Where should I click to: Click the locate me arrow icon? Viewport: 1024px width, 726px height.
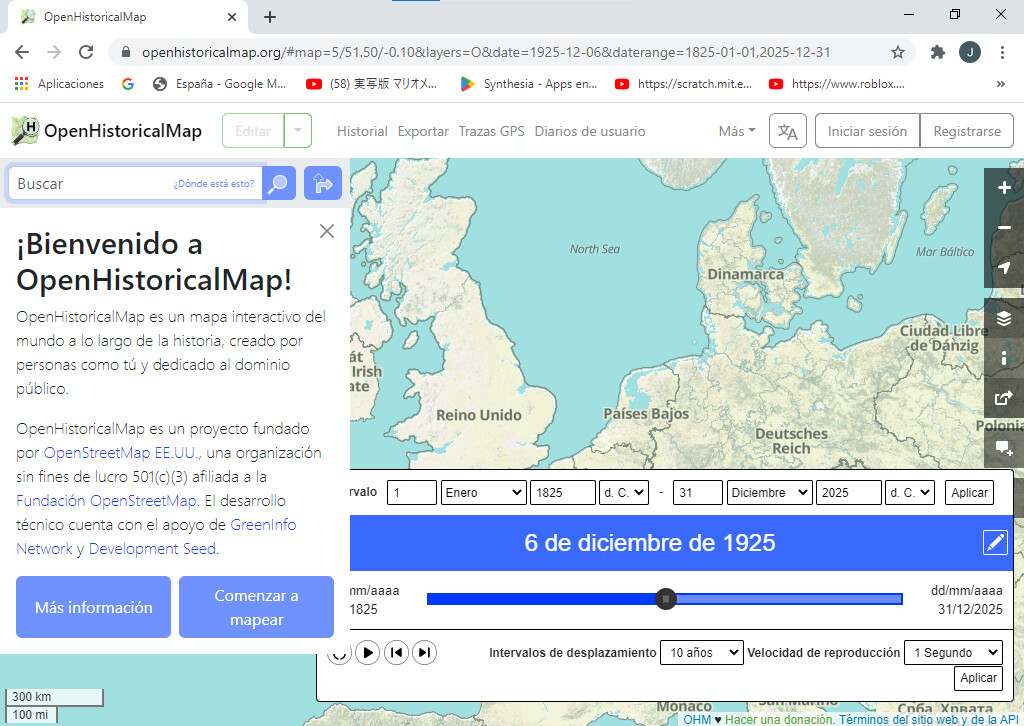(1004, 267)
